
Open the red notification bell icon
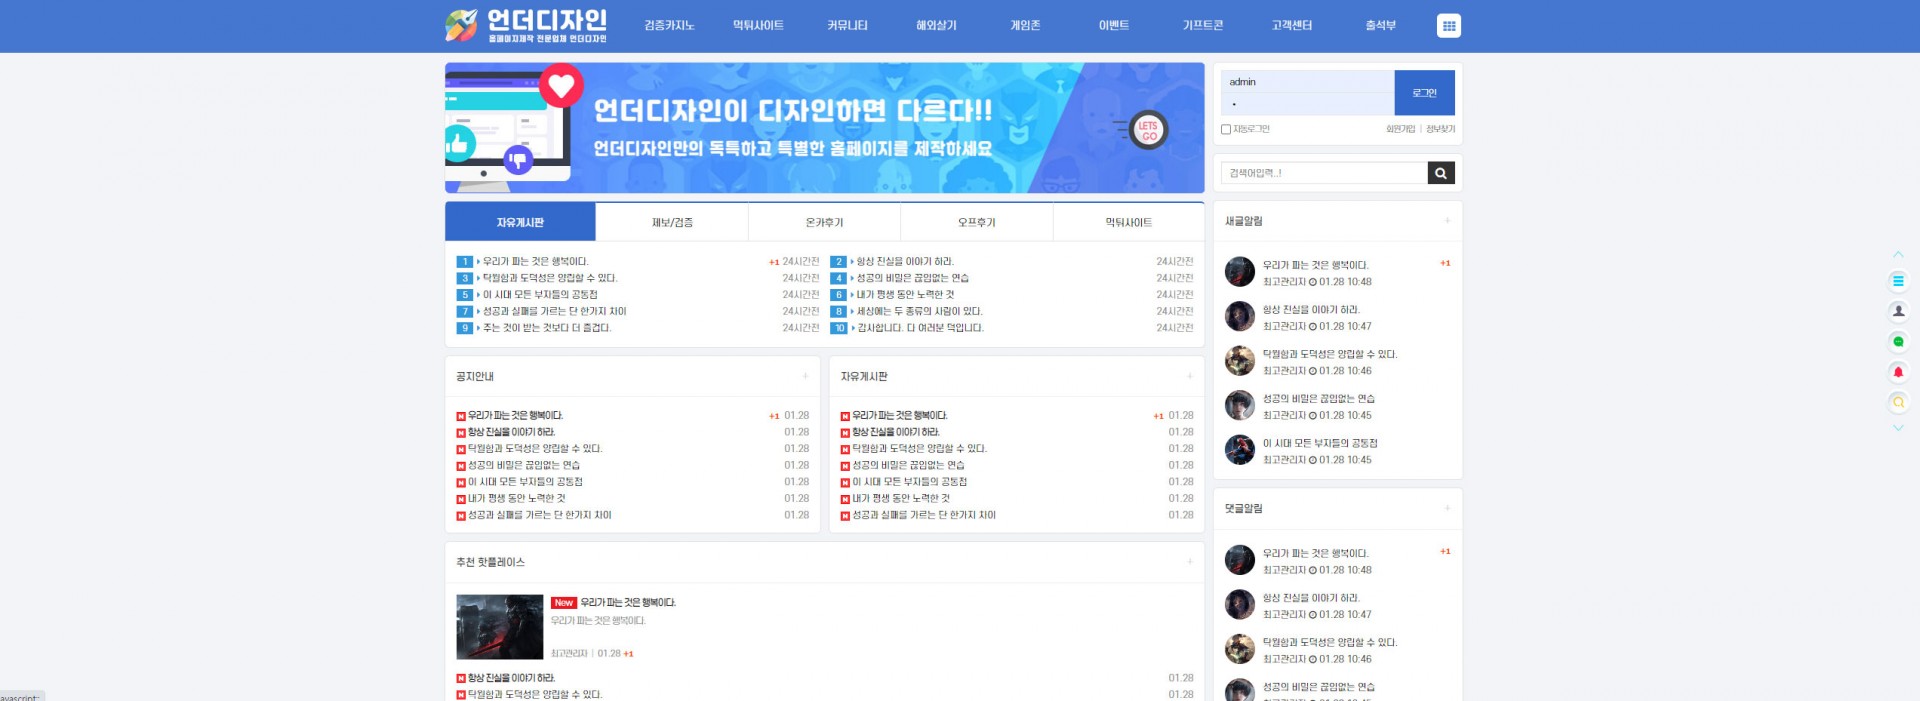tap(1897, 372)
